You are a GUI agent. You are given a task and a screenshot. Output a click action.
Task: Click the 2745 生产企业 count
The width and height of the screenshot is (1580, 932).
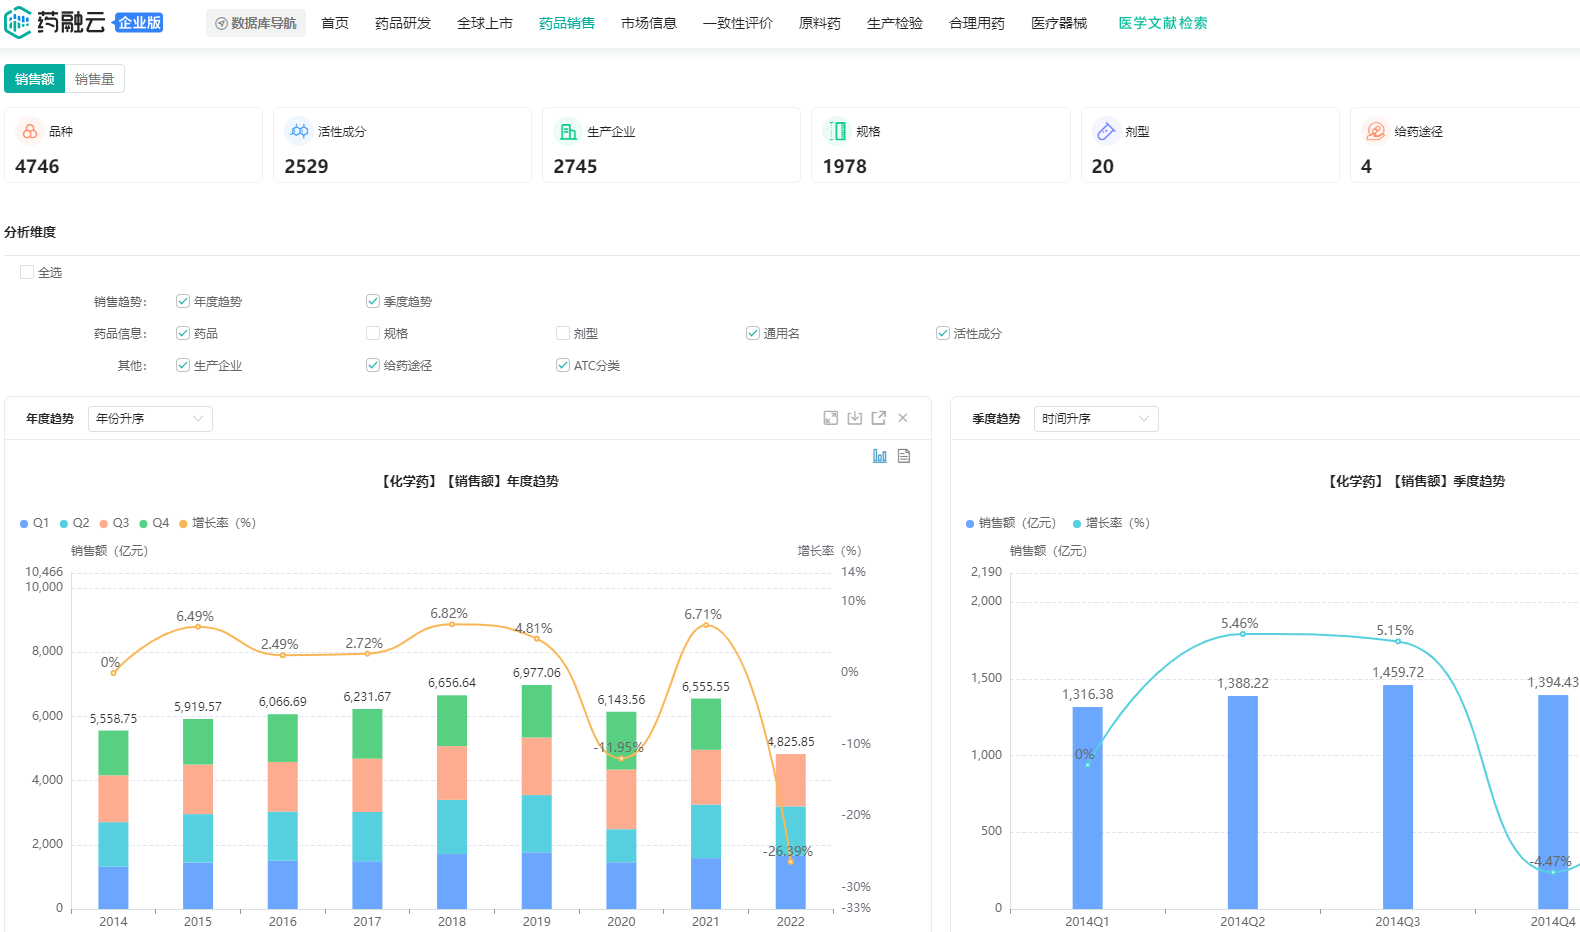(575, 167)
